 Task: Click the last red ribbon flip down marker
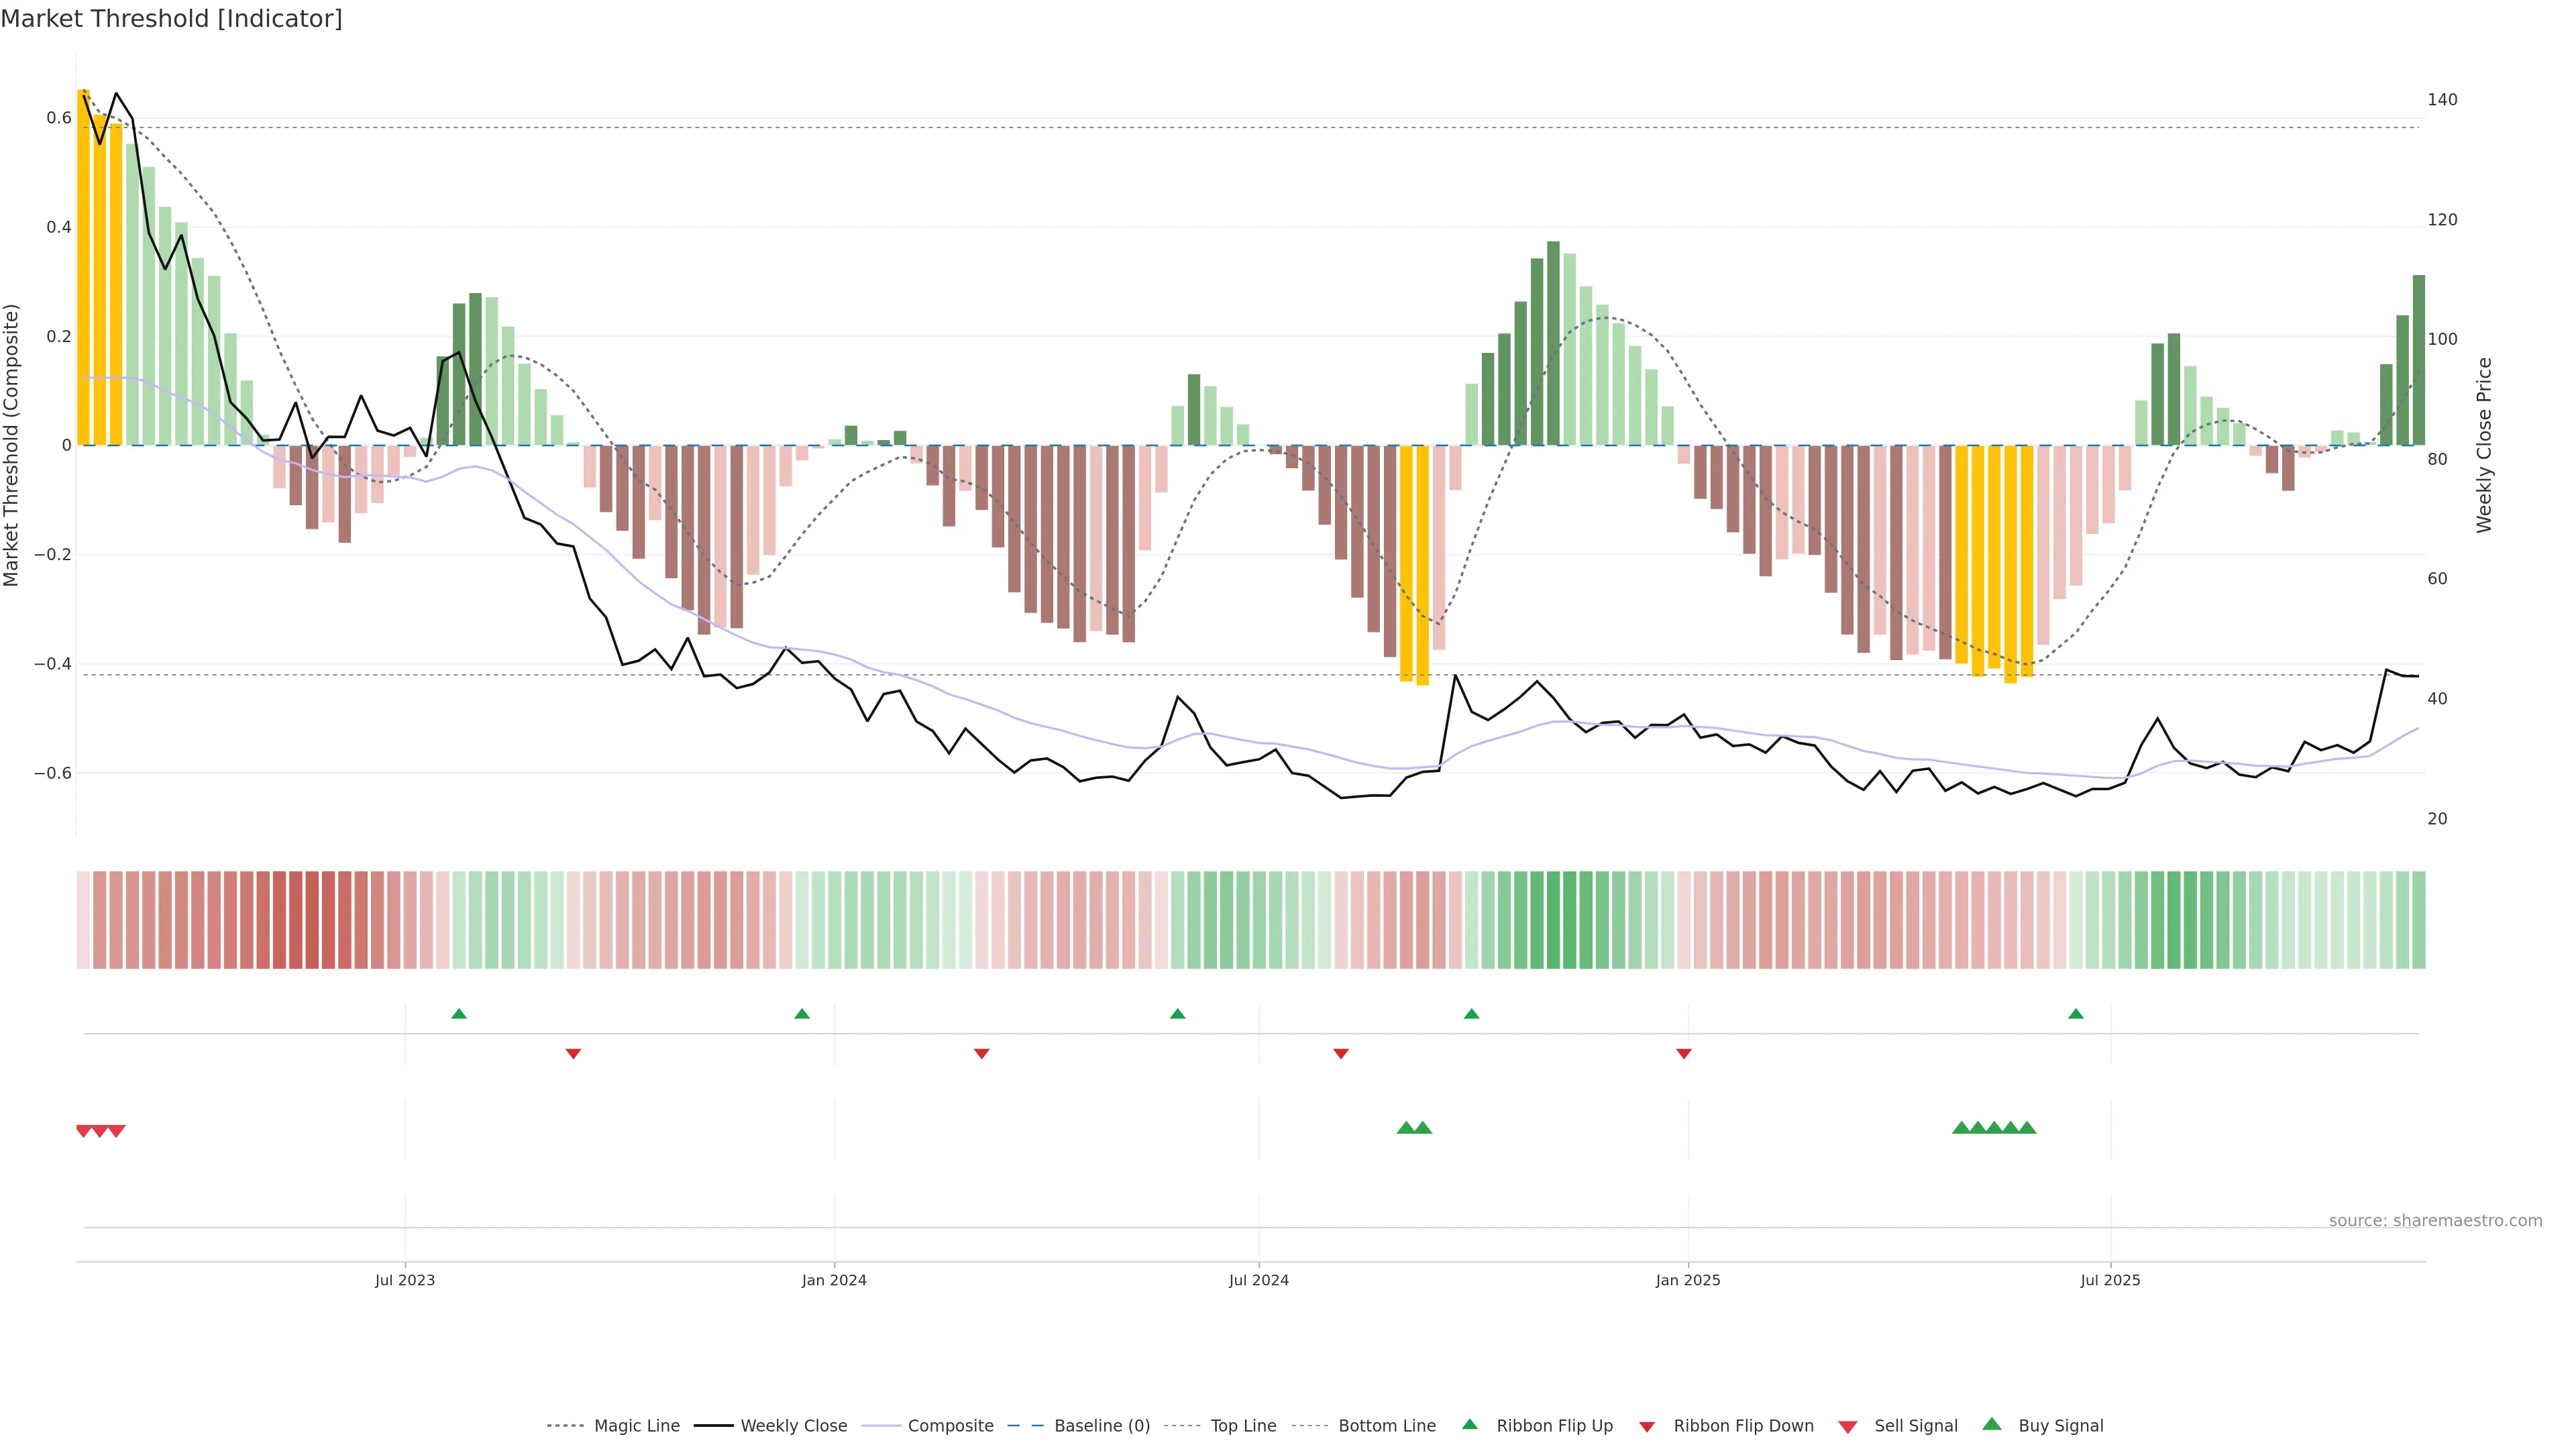pos(1684,1053)
